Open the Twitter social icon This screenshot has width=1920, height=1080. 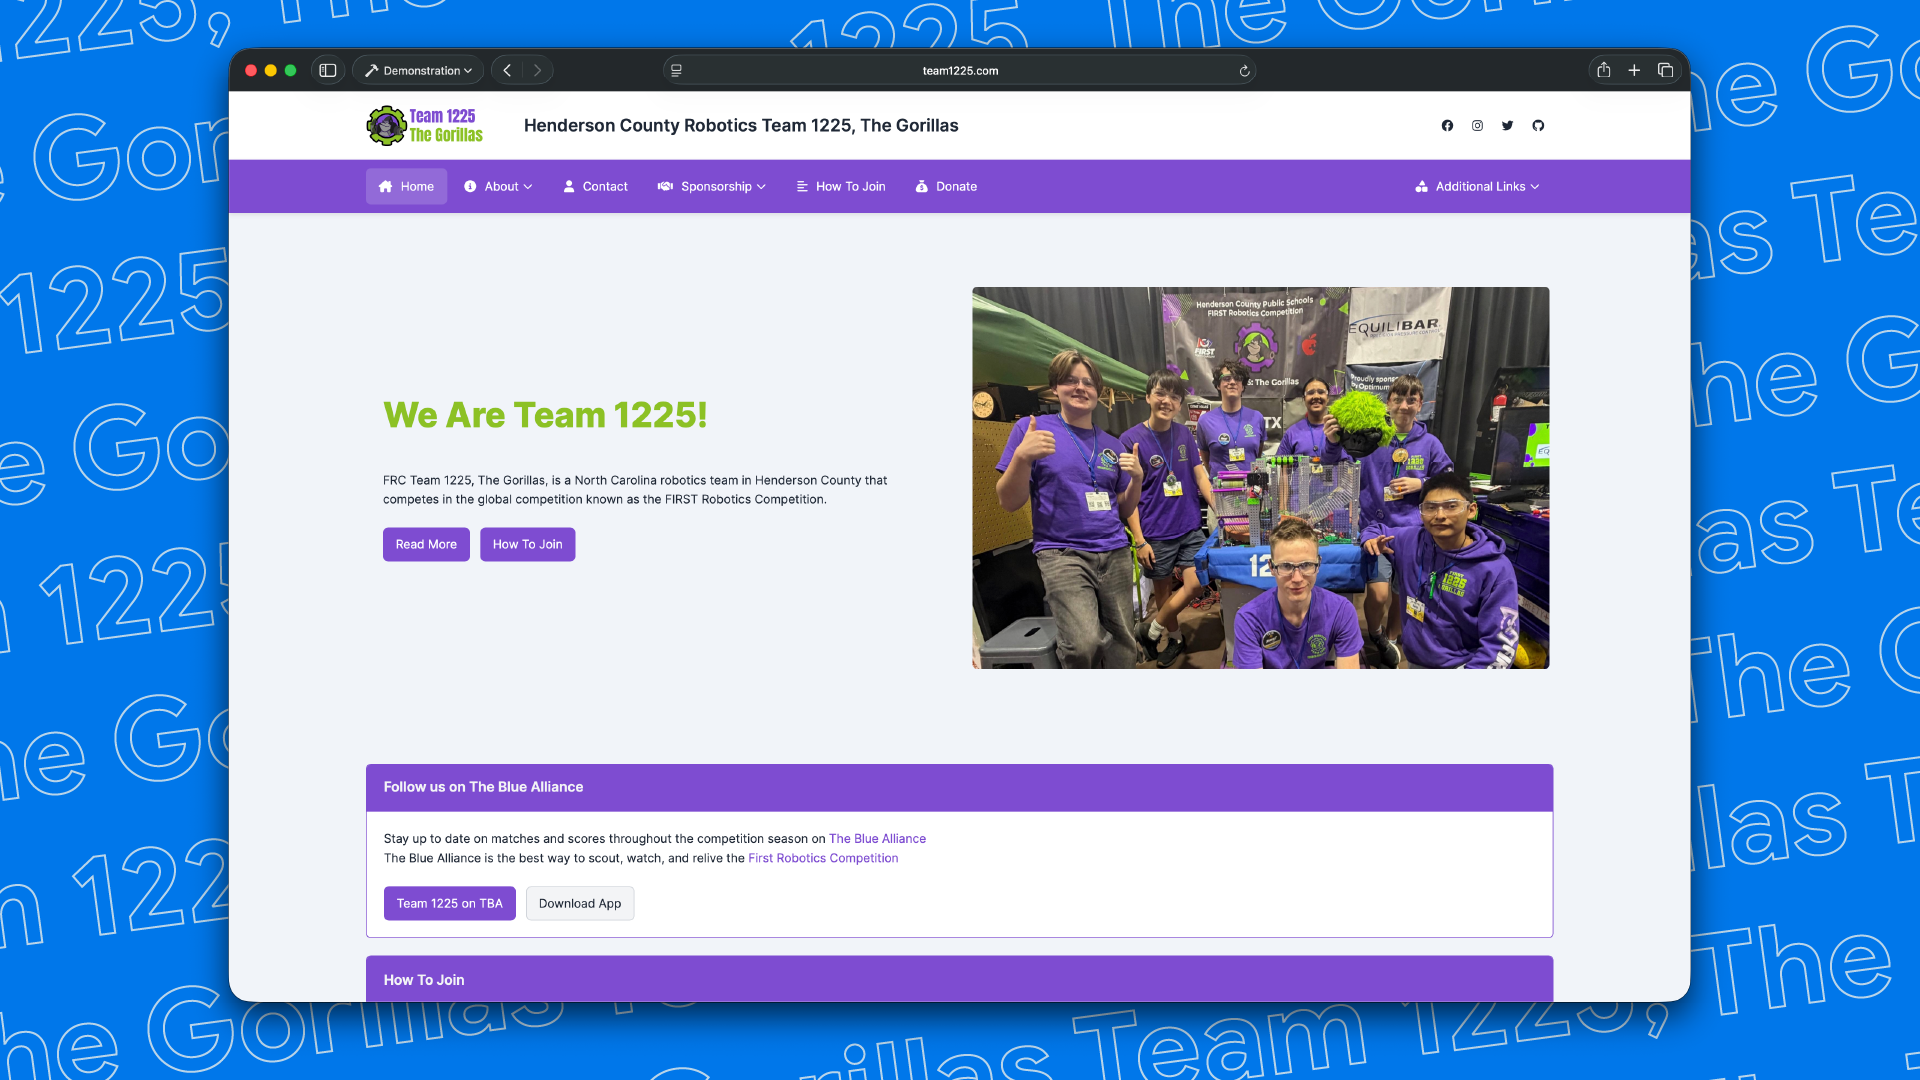click(1507, 126)
